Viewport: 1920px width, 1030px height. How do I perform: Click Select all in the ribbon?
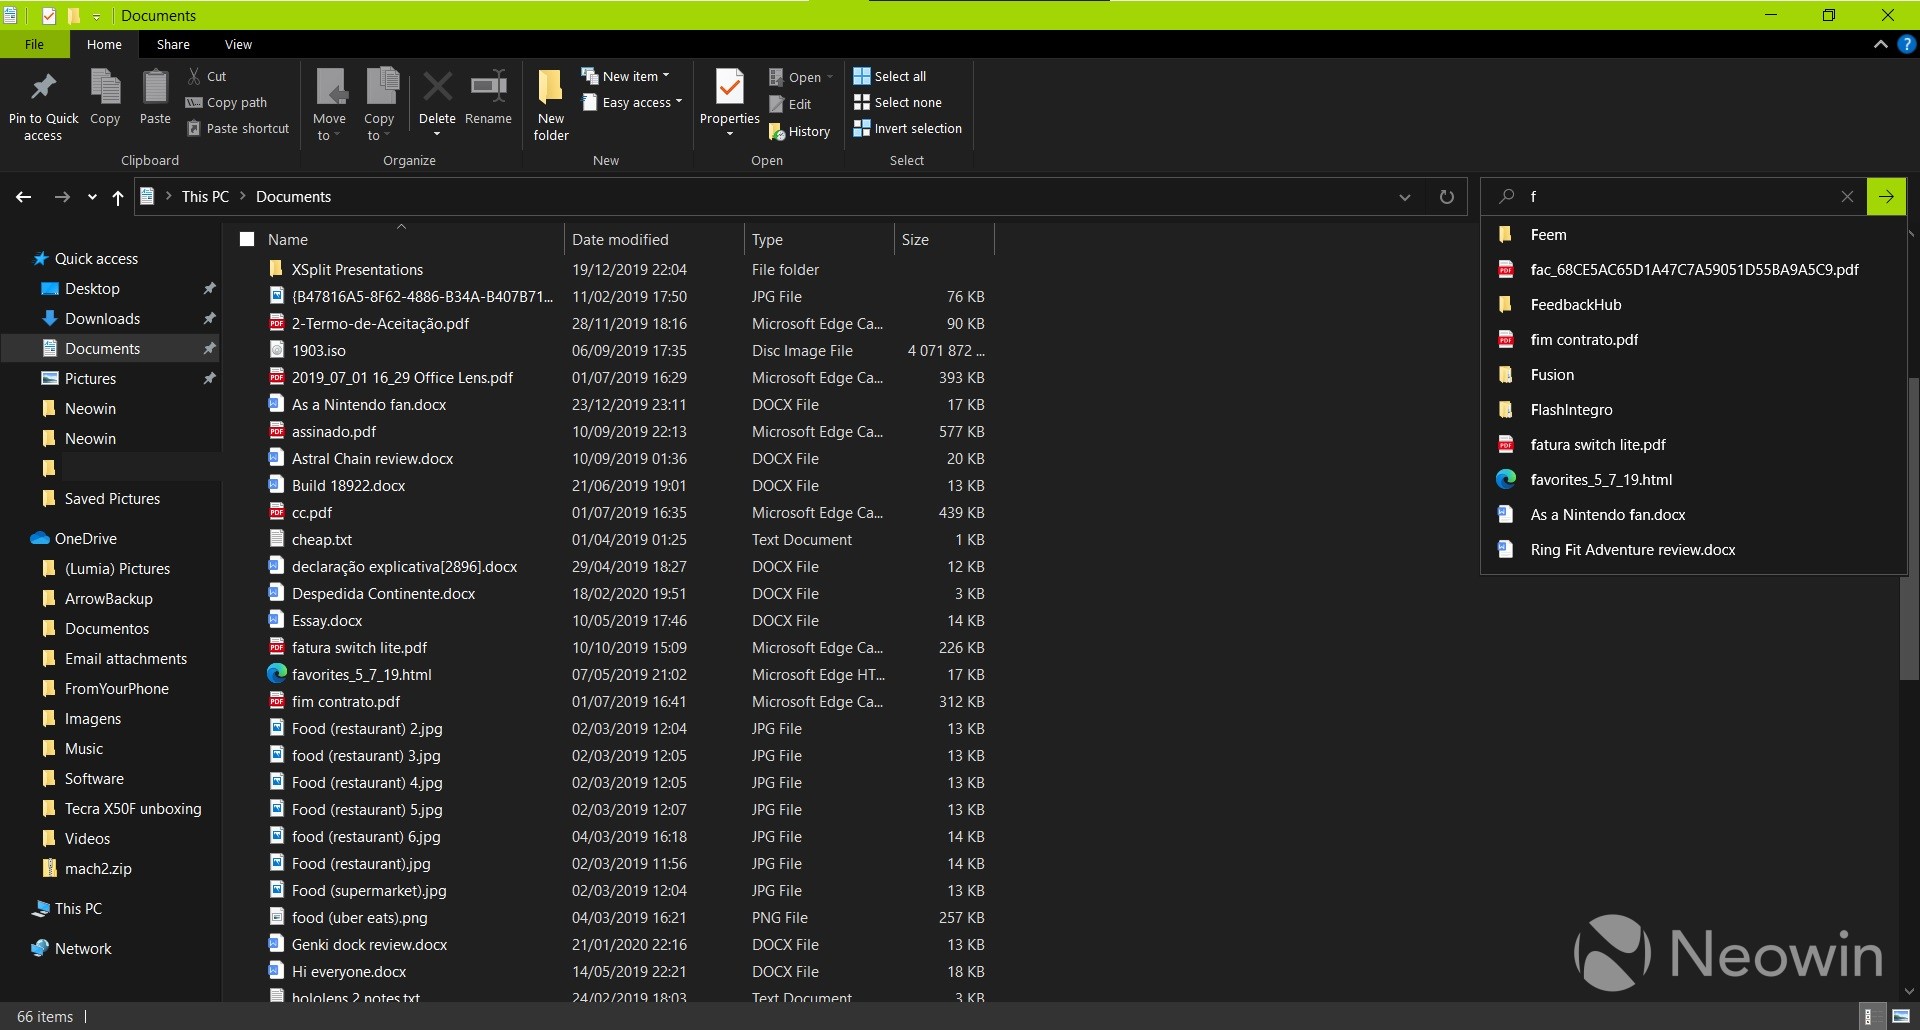pos(890,76)
